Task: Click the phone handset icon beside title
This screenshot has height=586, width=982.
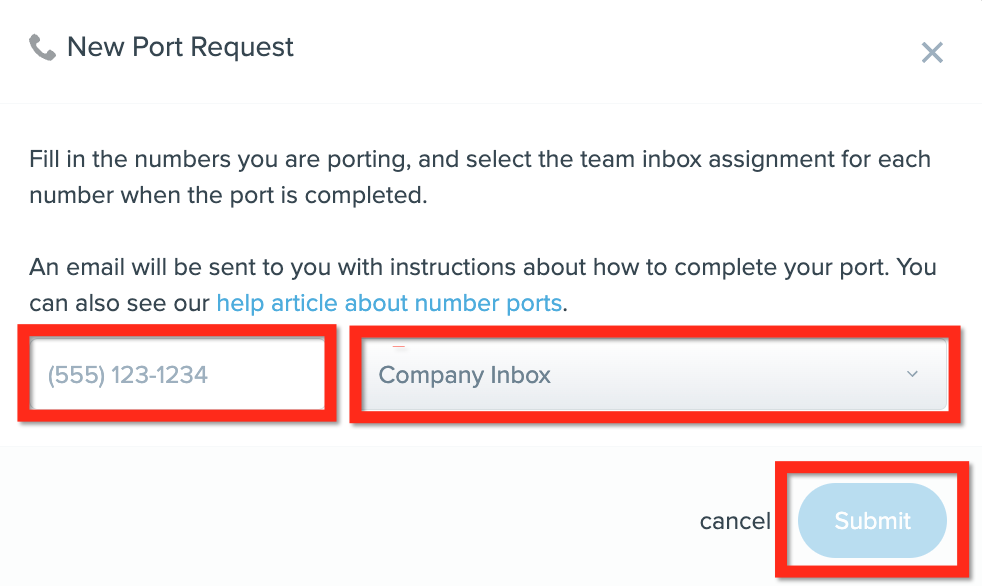Action: pyautogui.click(x=43, y=48)
